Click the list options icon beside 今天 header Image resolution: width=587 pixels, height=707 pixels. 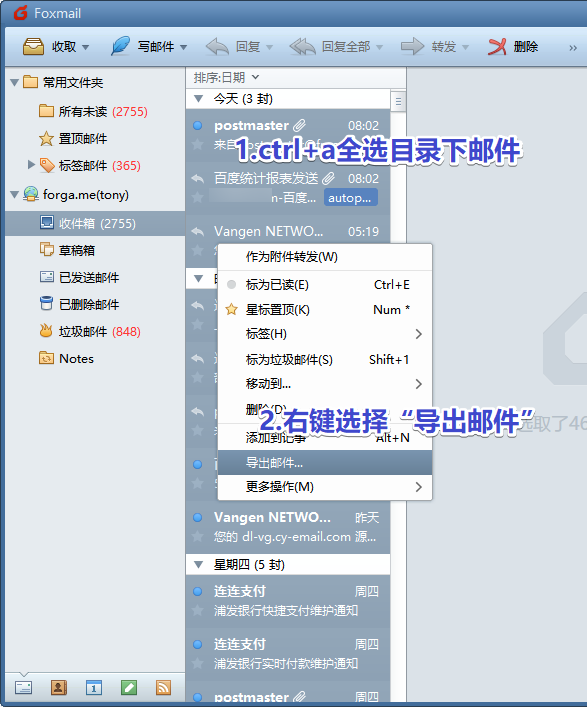coord(398,101)
